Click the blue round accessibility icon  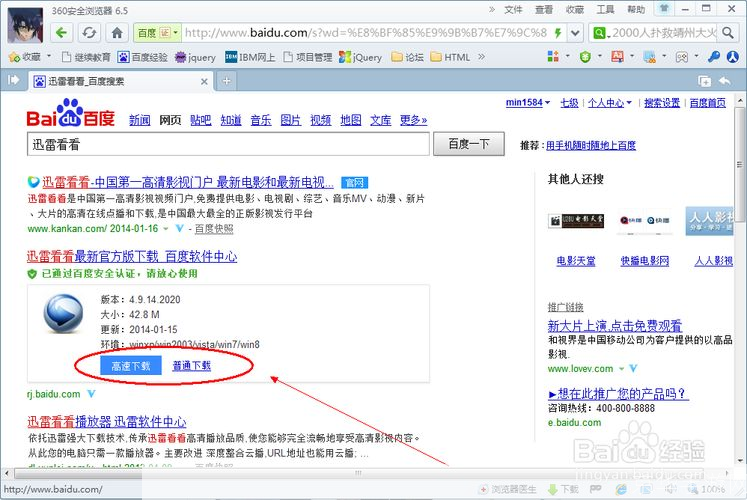click(x=732, y=57)
